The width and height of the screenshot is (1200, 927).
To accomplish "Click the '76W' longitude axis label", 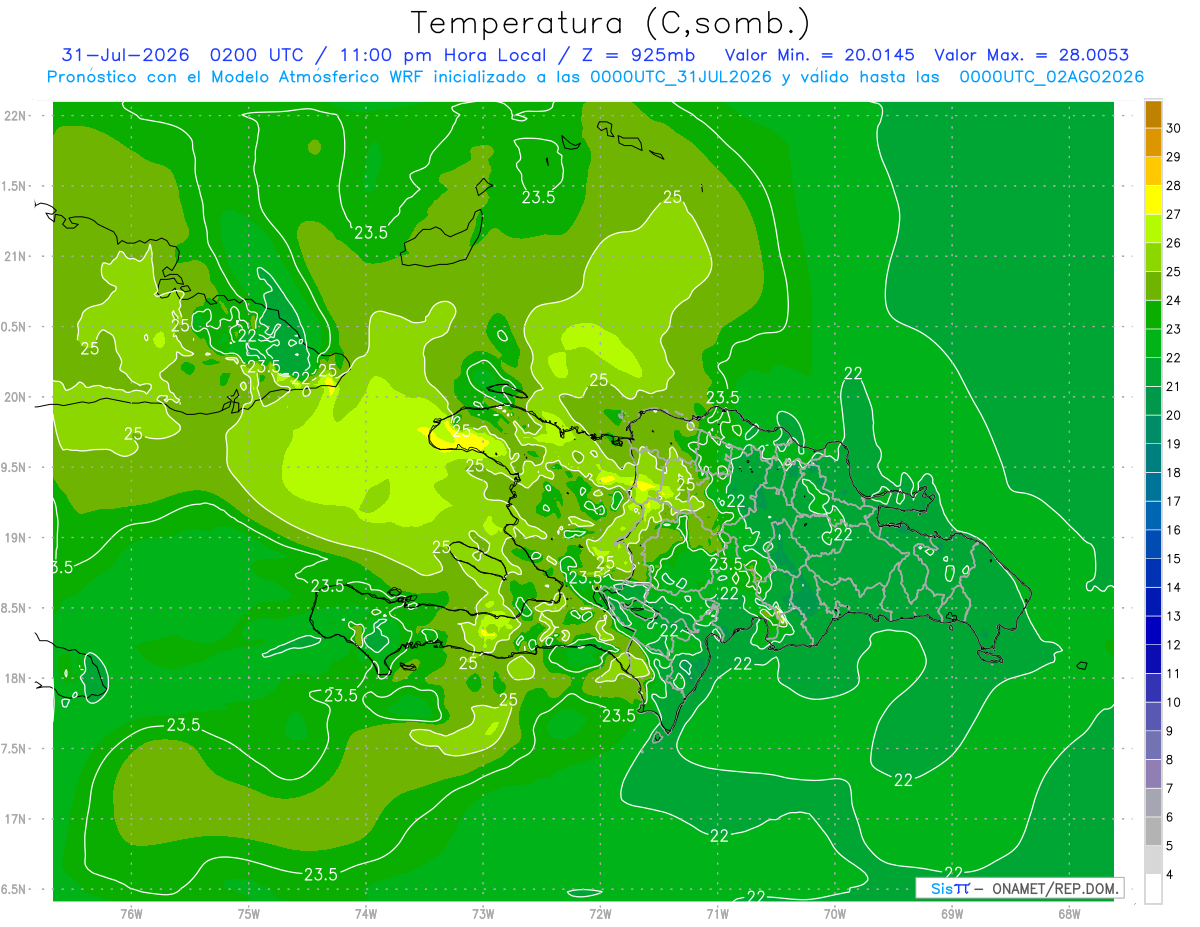I will pos(131,913).
